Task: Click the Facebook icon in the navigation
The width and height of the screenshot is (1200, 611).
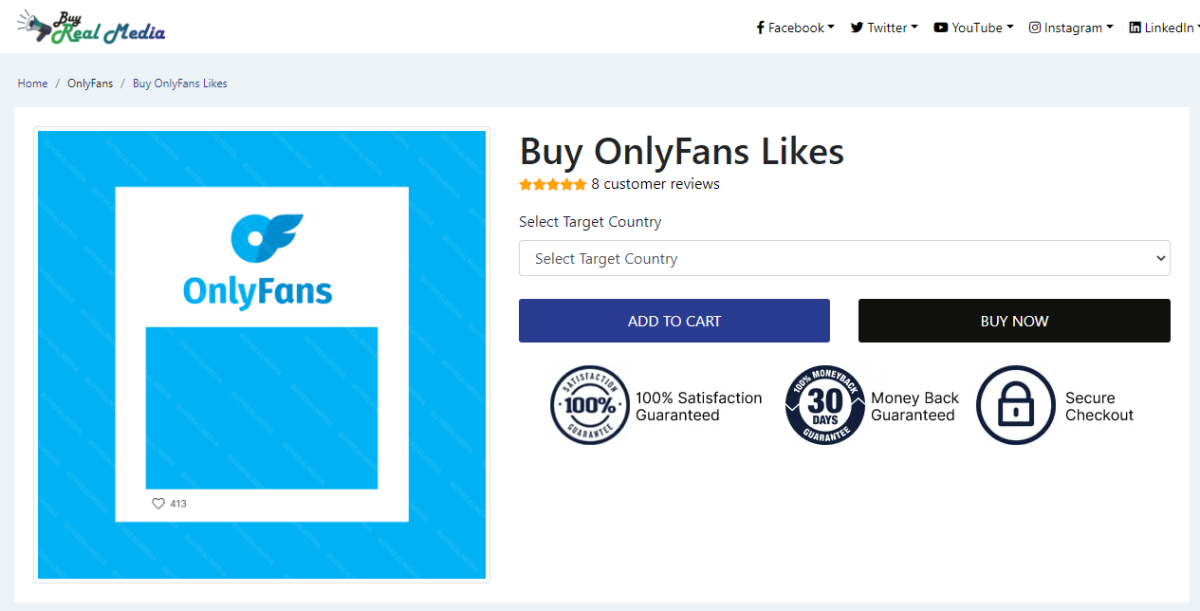Action: [761, 28]
